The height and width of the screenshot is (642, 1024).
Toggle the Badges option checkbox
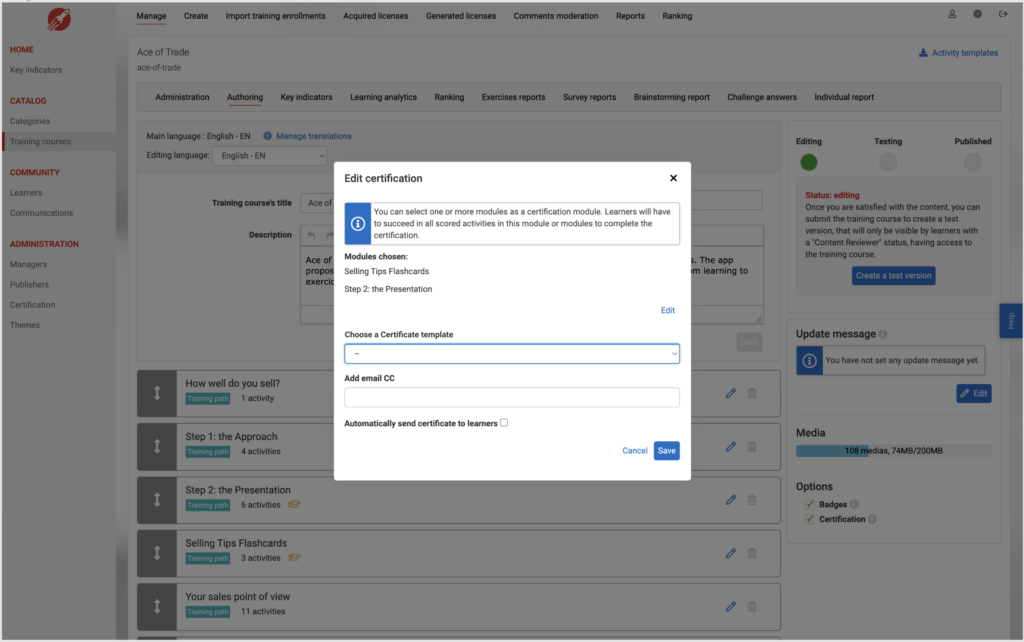(x=810, y=504)
